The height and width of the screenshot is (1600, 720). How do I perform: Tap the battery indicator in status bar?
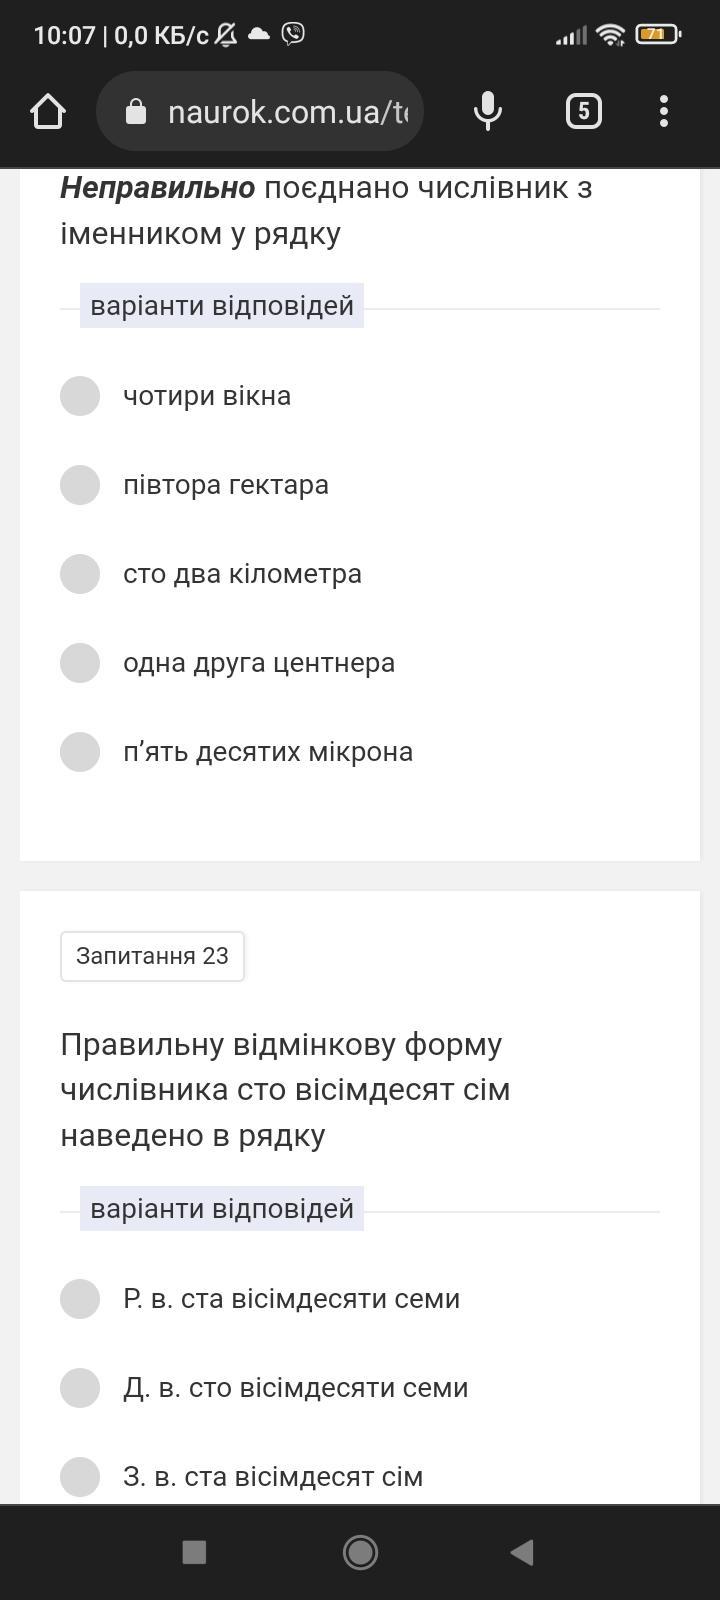tap(657, 34)
